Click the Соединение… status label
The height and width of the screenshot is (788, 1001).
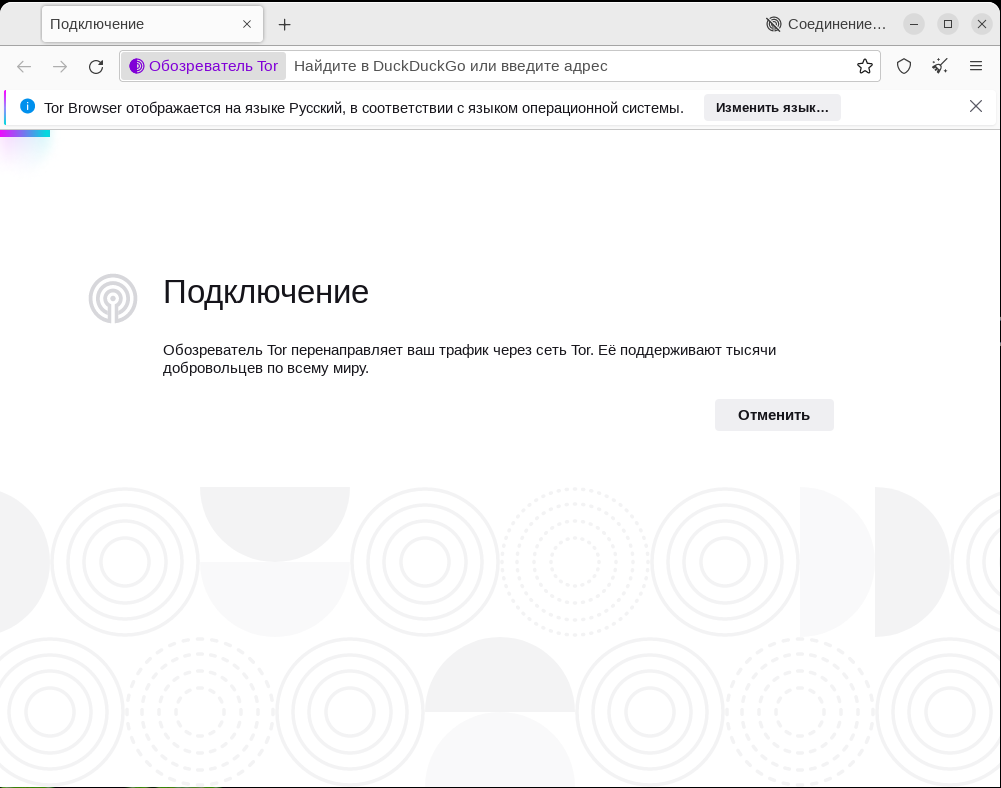point(836,24)
